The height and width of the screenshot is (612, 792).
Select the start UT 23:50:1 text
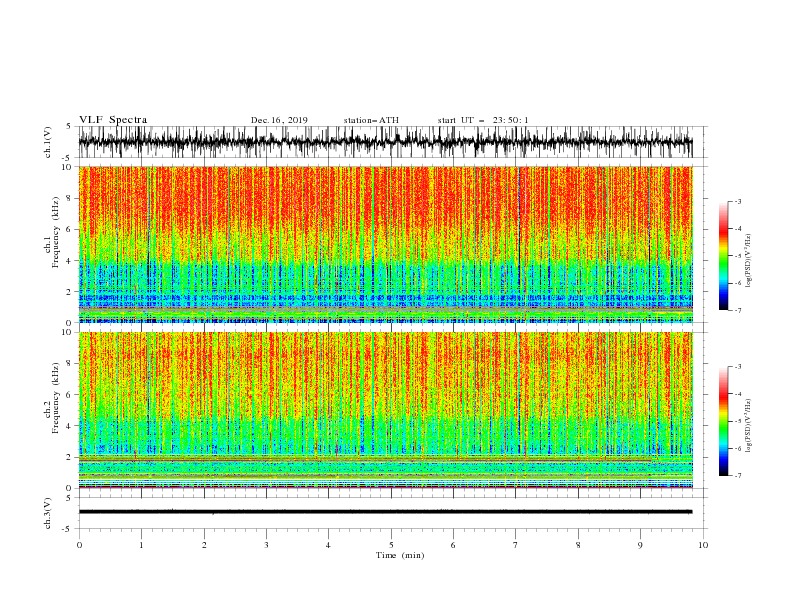483,120
